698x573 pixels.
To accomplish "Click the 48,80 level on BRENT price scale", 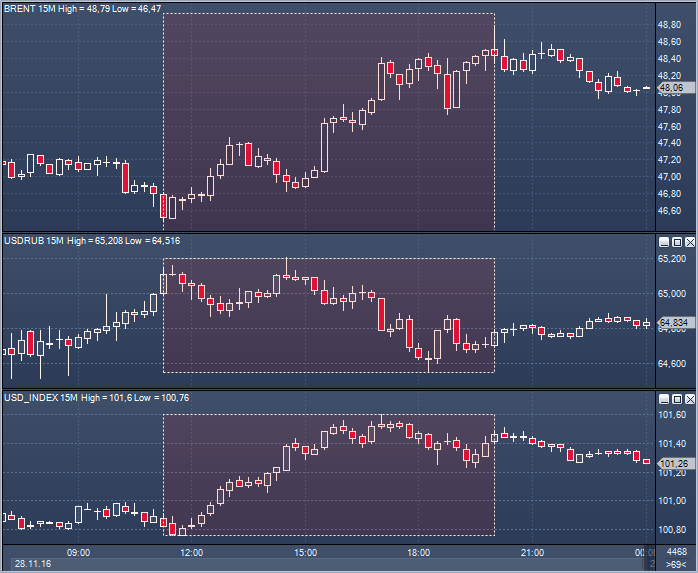I will pos(669,25).
